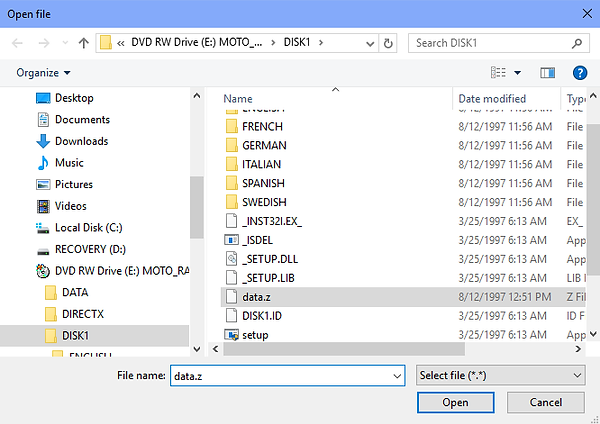This screenshot has height=424, width=600.
Task: Click DVD RW Drive (E:) breadcrumb
Action: (x=197, y=42)
